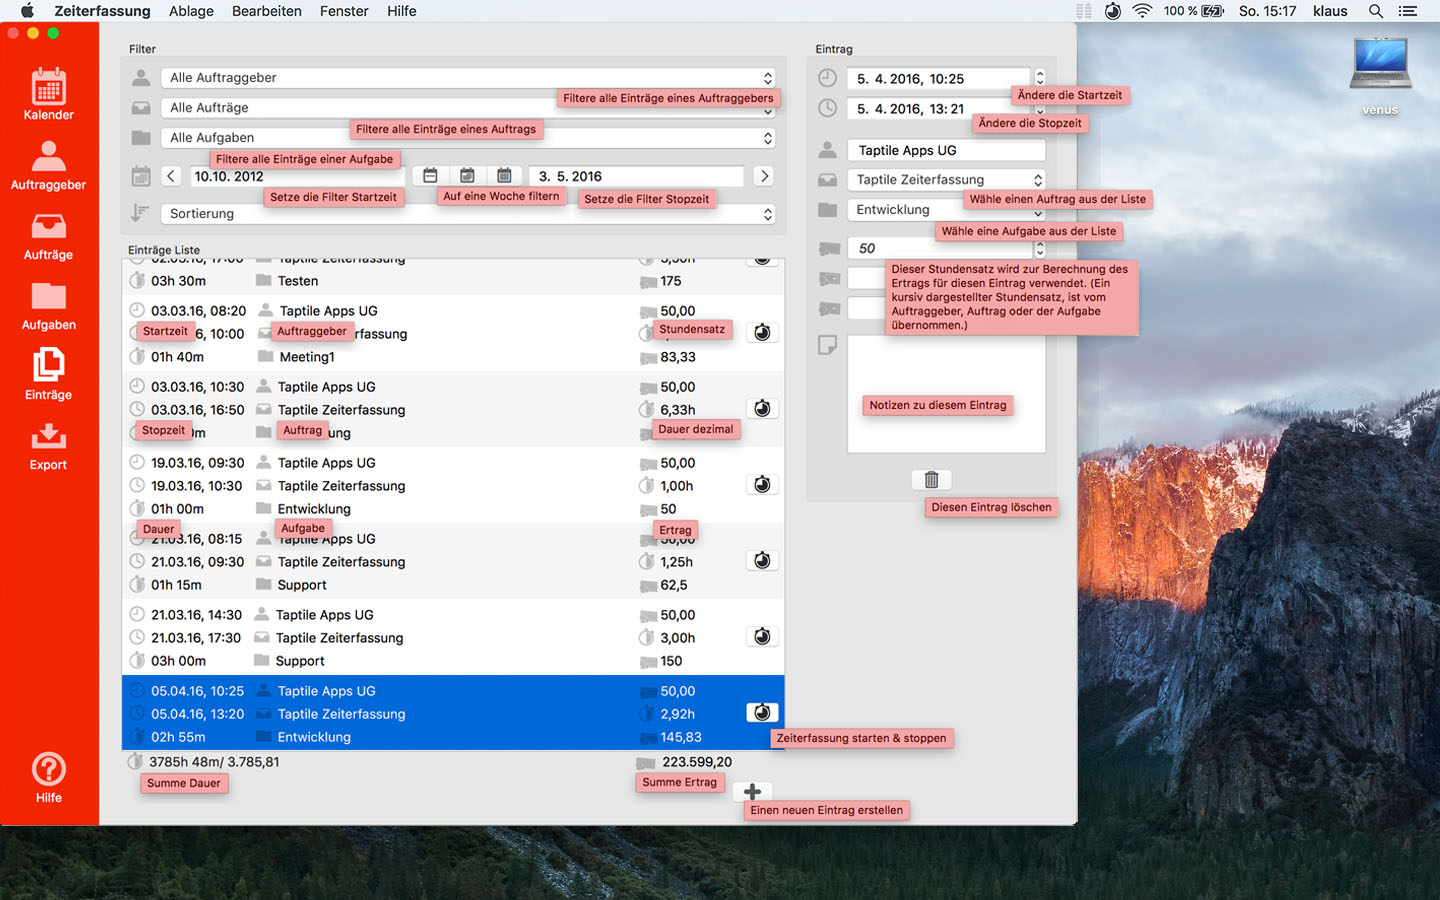Open the Export section in sidebar
The image size is (1440, 900).
(48, 446)
